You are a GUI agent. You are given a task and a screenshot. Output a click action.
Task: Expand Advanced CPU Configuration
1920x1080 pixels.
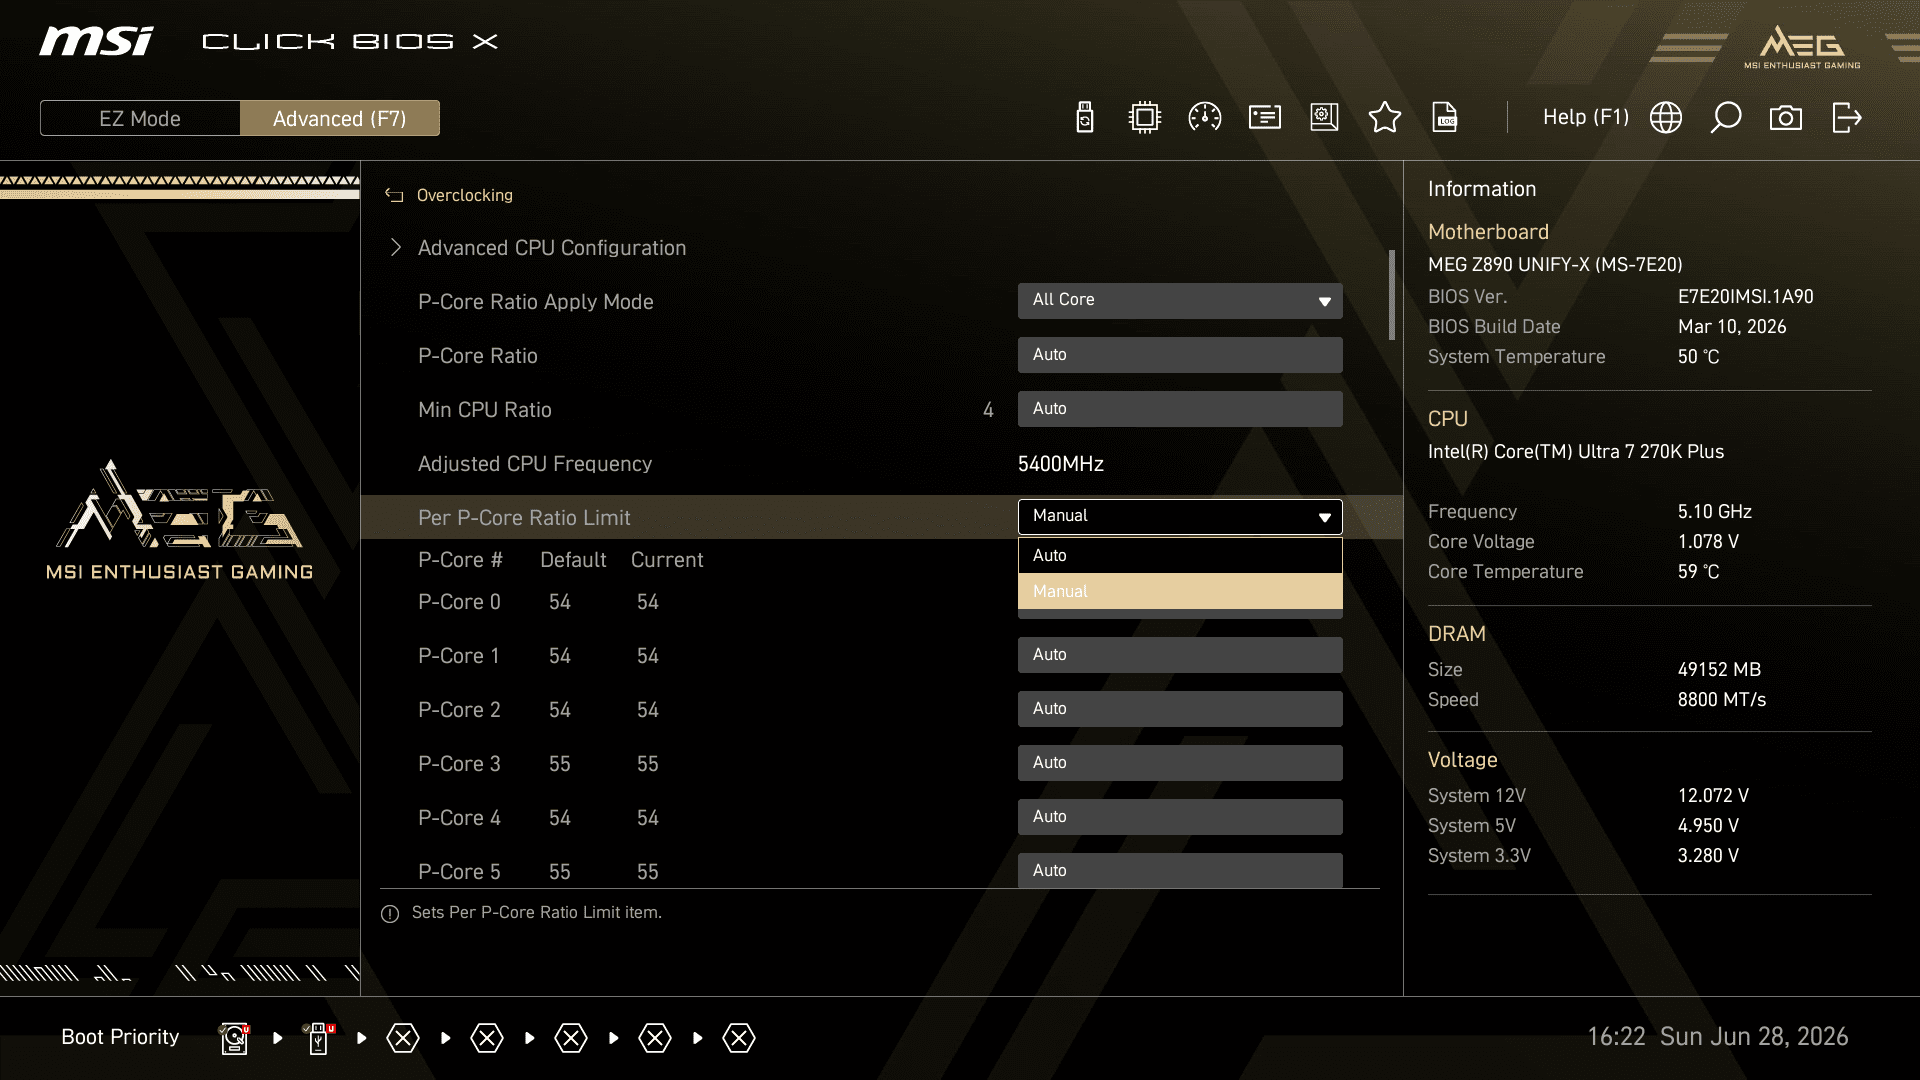click(x=552, y=248)
